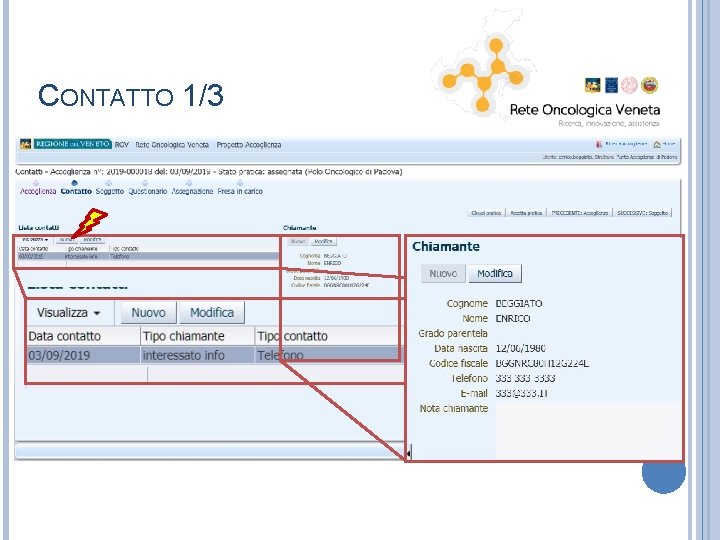Go to the Accoglienza workflow step
The height and width of the screenshot is (540, 720).
pos(38,191)
